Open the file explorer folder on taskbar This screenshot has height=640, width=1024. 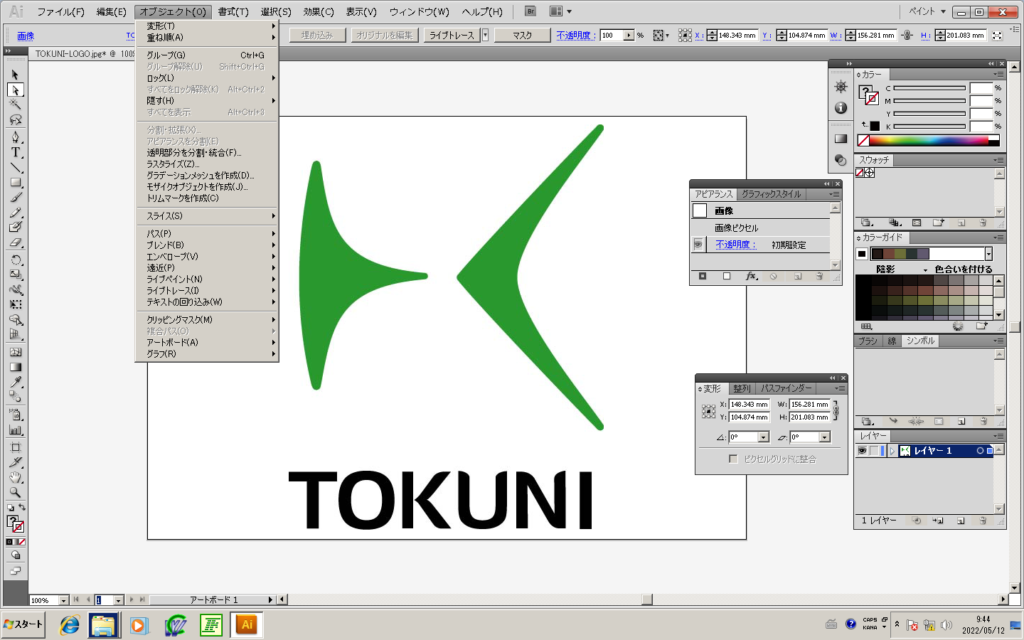click(x=103, y=625)
